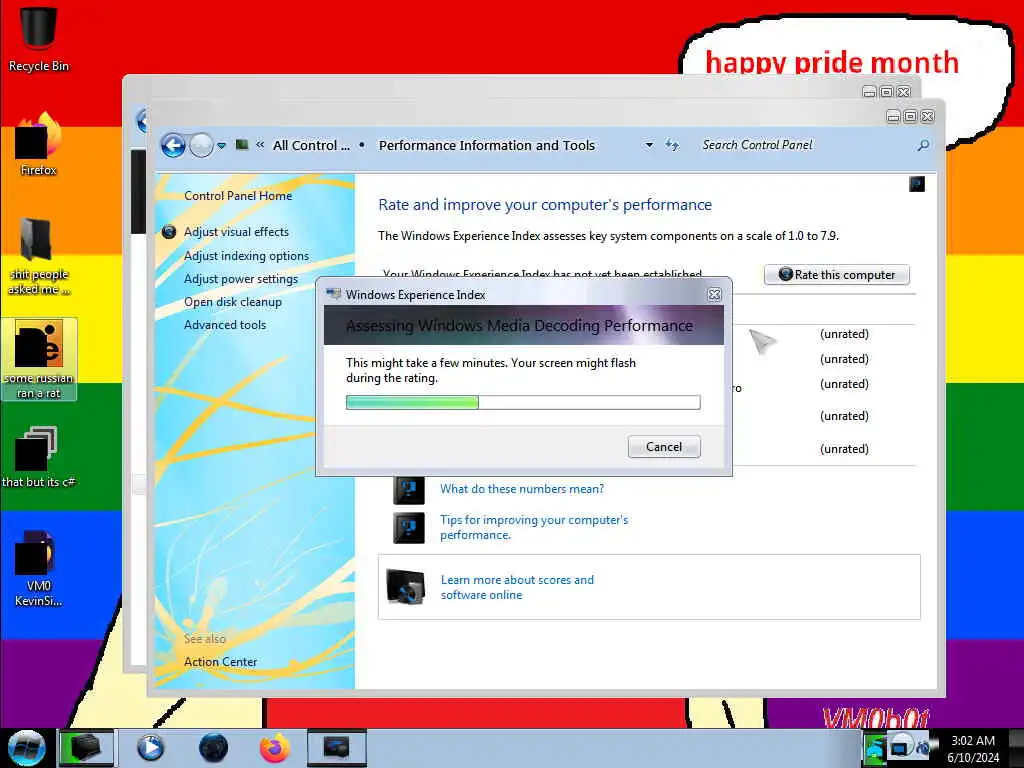Click the shield icon beside Adjust visual effects
Image resolution: width=1024 pixels, height=768 pixels.
[168, 232]
